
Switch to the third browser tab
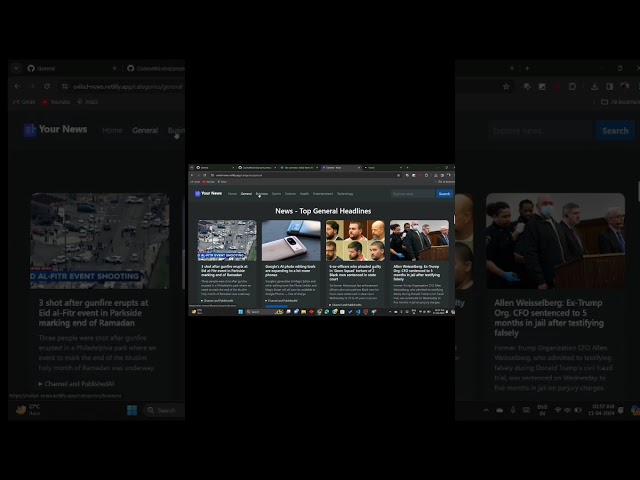298,167
